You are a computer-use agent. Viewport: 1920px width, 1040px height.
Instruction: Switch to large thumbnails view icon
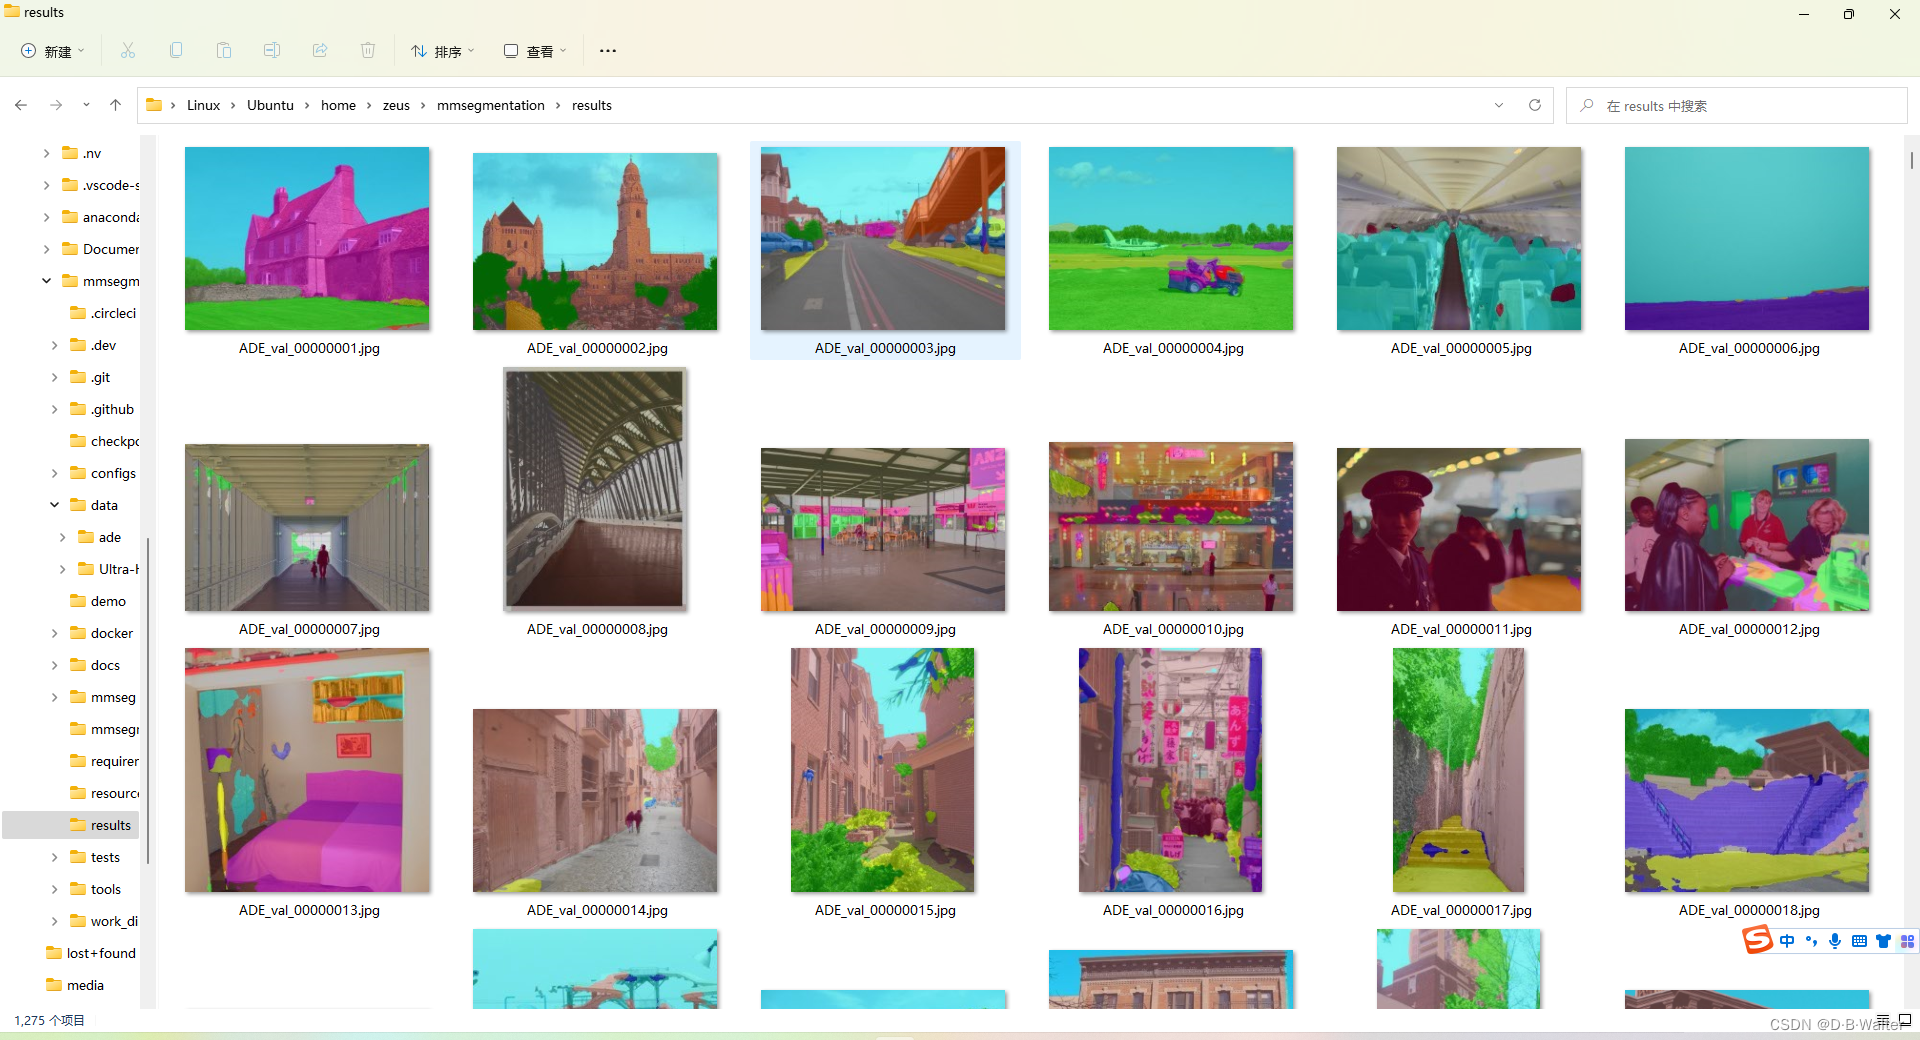[x=1905, y=1020]
